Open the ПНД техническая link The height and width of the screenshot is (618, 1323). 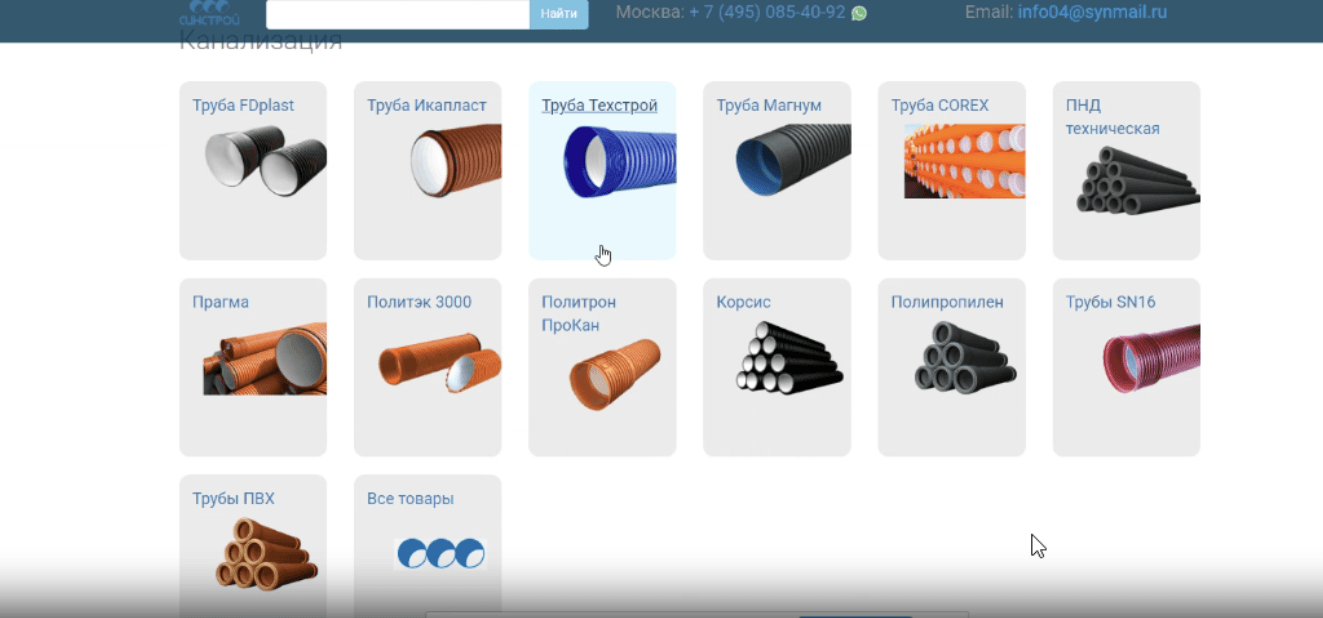pos(1113,117)
